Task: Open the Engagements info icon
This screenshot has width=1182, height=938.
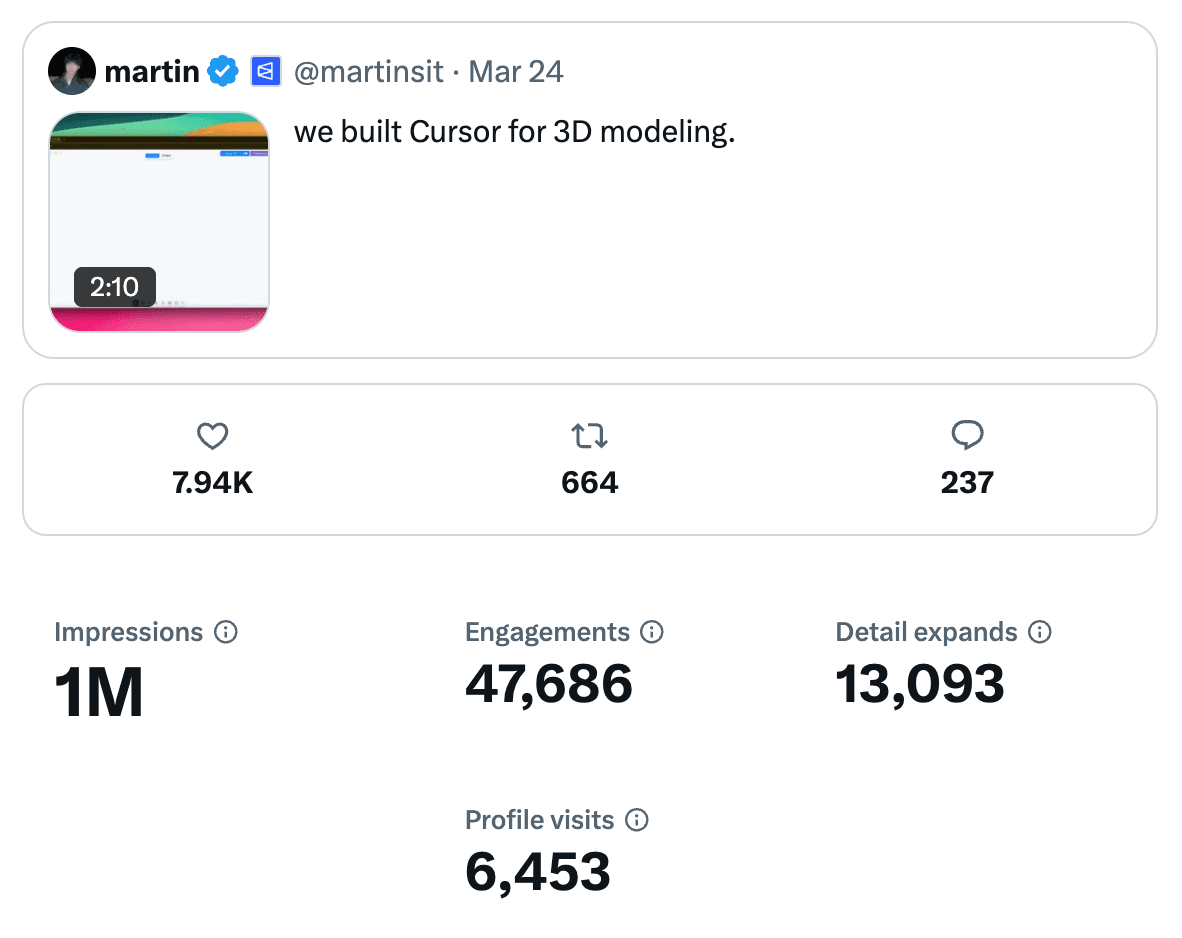Action: pyautogui.click(x=652, y=632)
